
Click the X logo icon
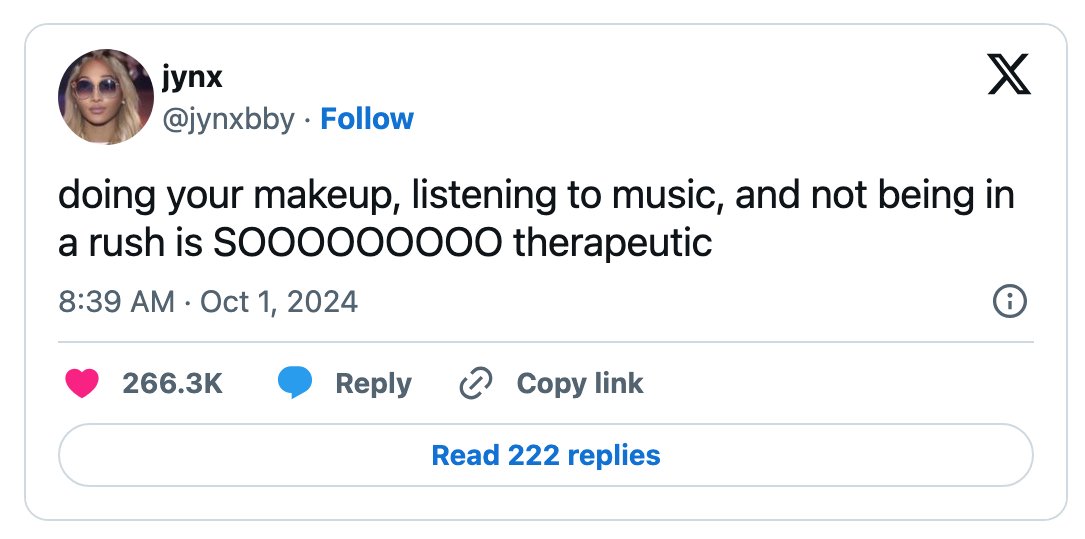tap(1008, 74)
